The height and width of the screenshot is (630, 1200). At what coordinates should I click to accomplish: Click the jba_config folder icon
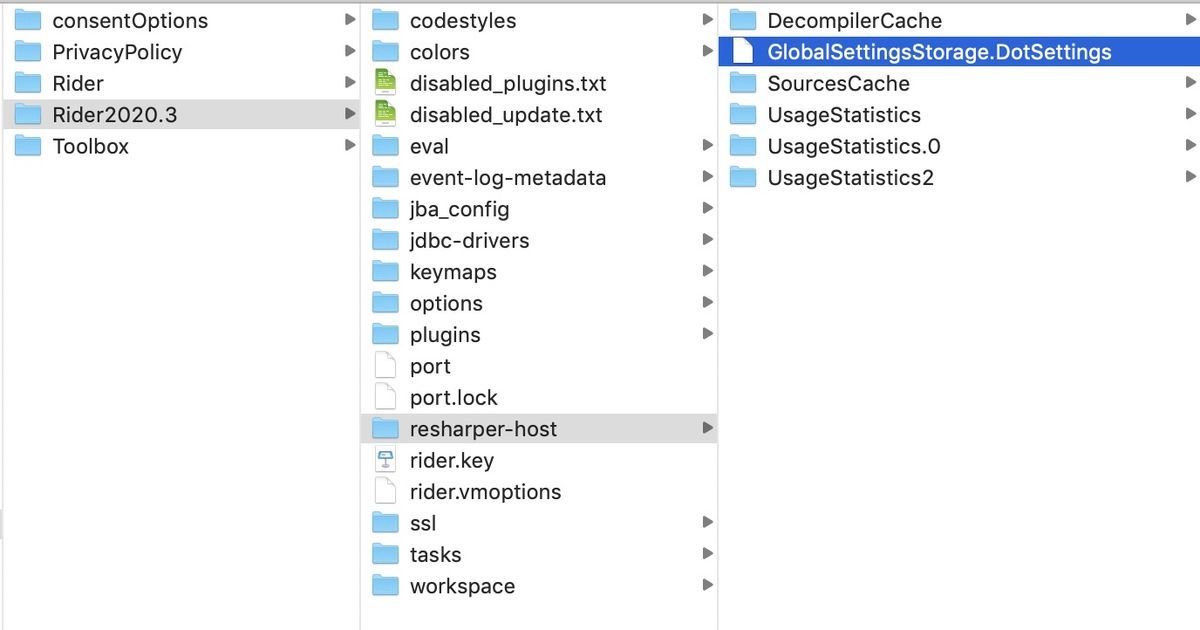coord(385,209)
